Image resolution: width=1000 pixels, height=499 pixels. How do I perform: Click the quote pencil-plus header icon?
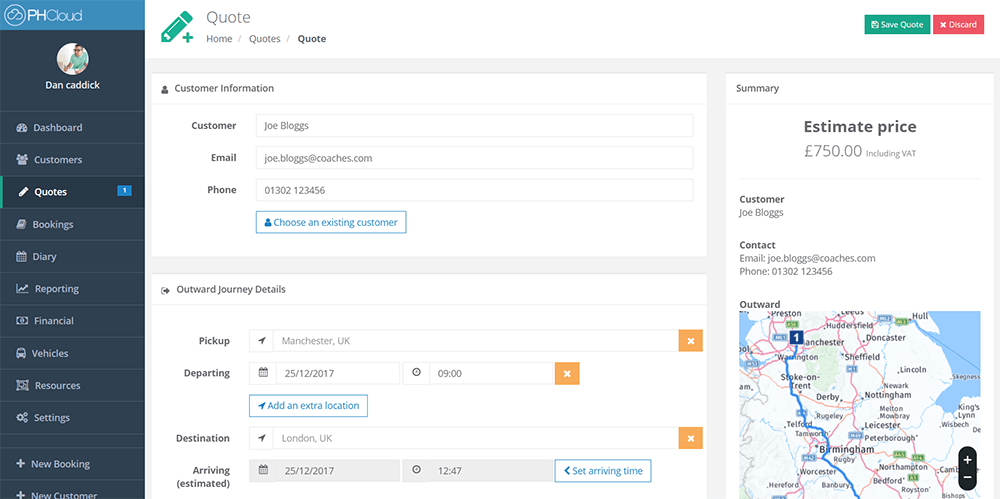click(177, 27)
